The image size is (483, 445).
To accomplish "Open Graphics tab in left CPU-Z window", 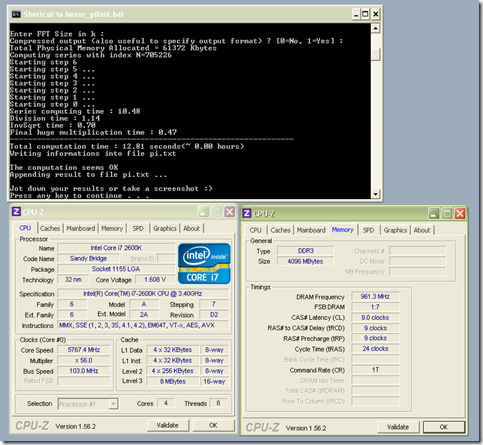I will [x=165, y=228].
